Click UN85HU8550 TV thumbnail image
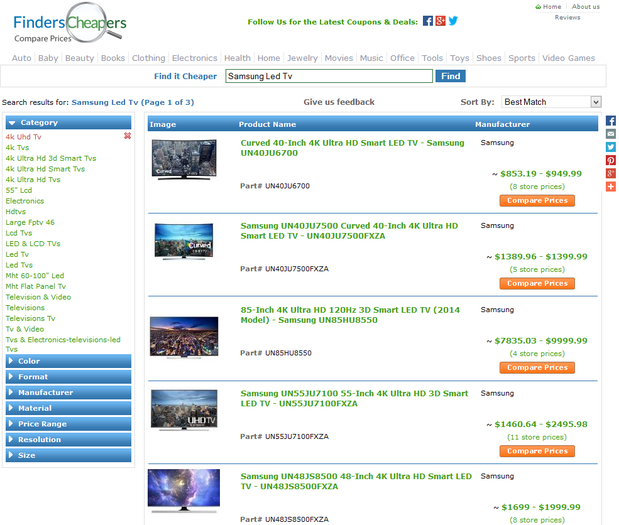 click(184, 337)
